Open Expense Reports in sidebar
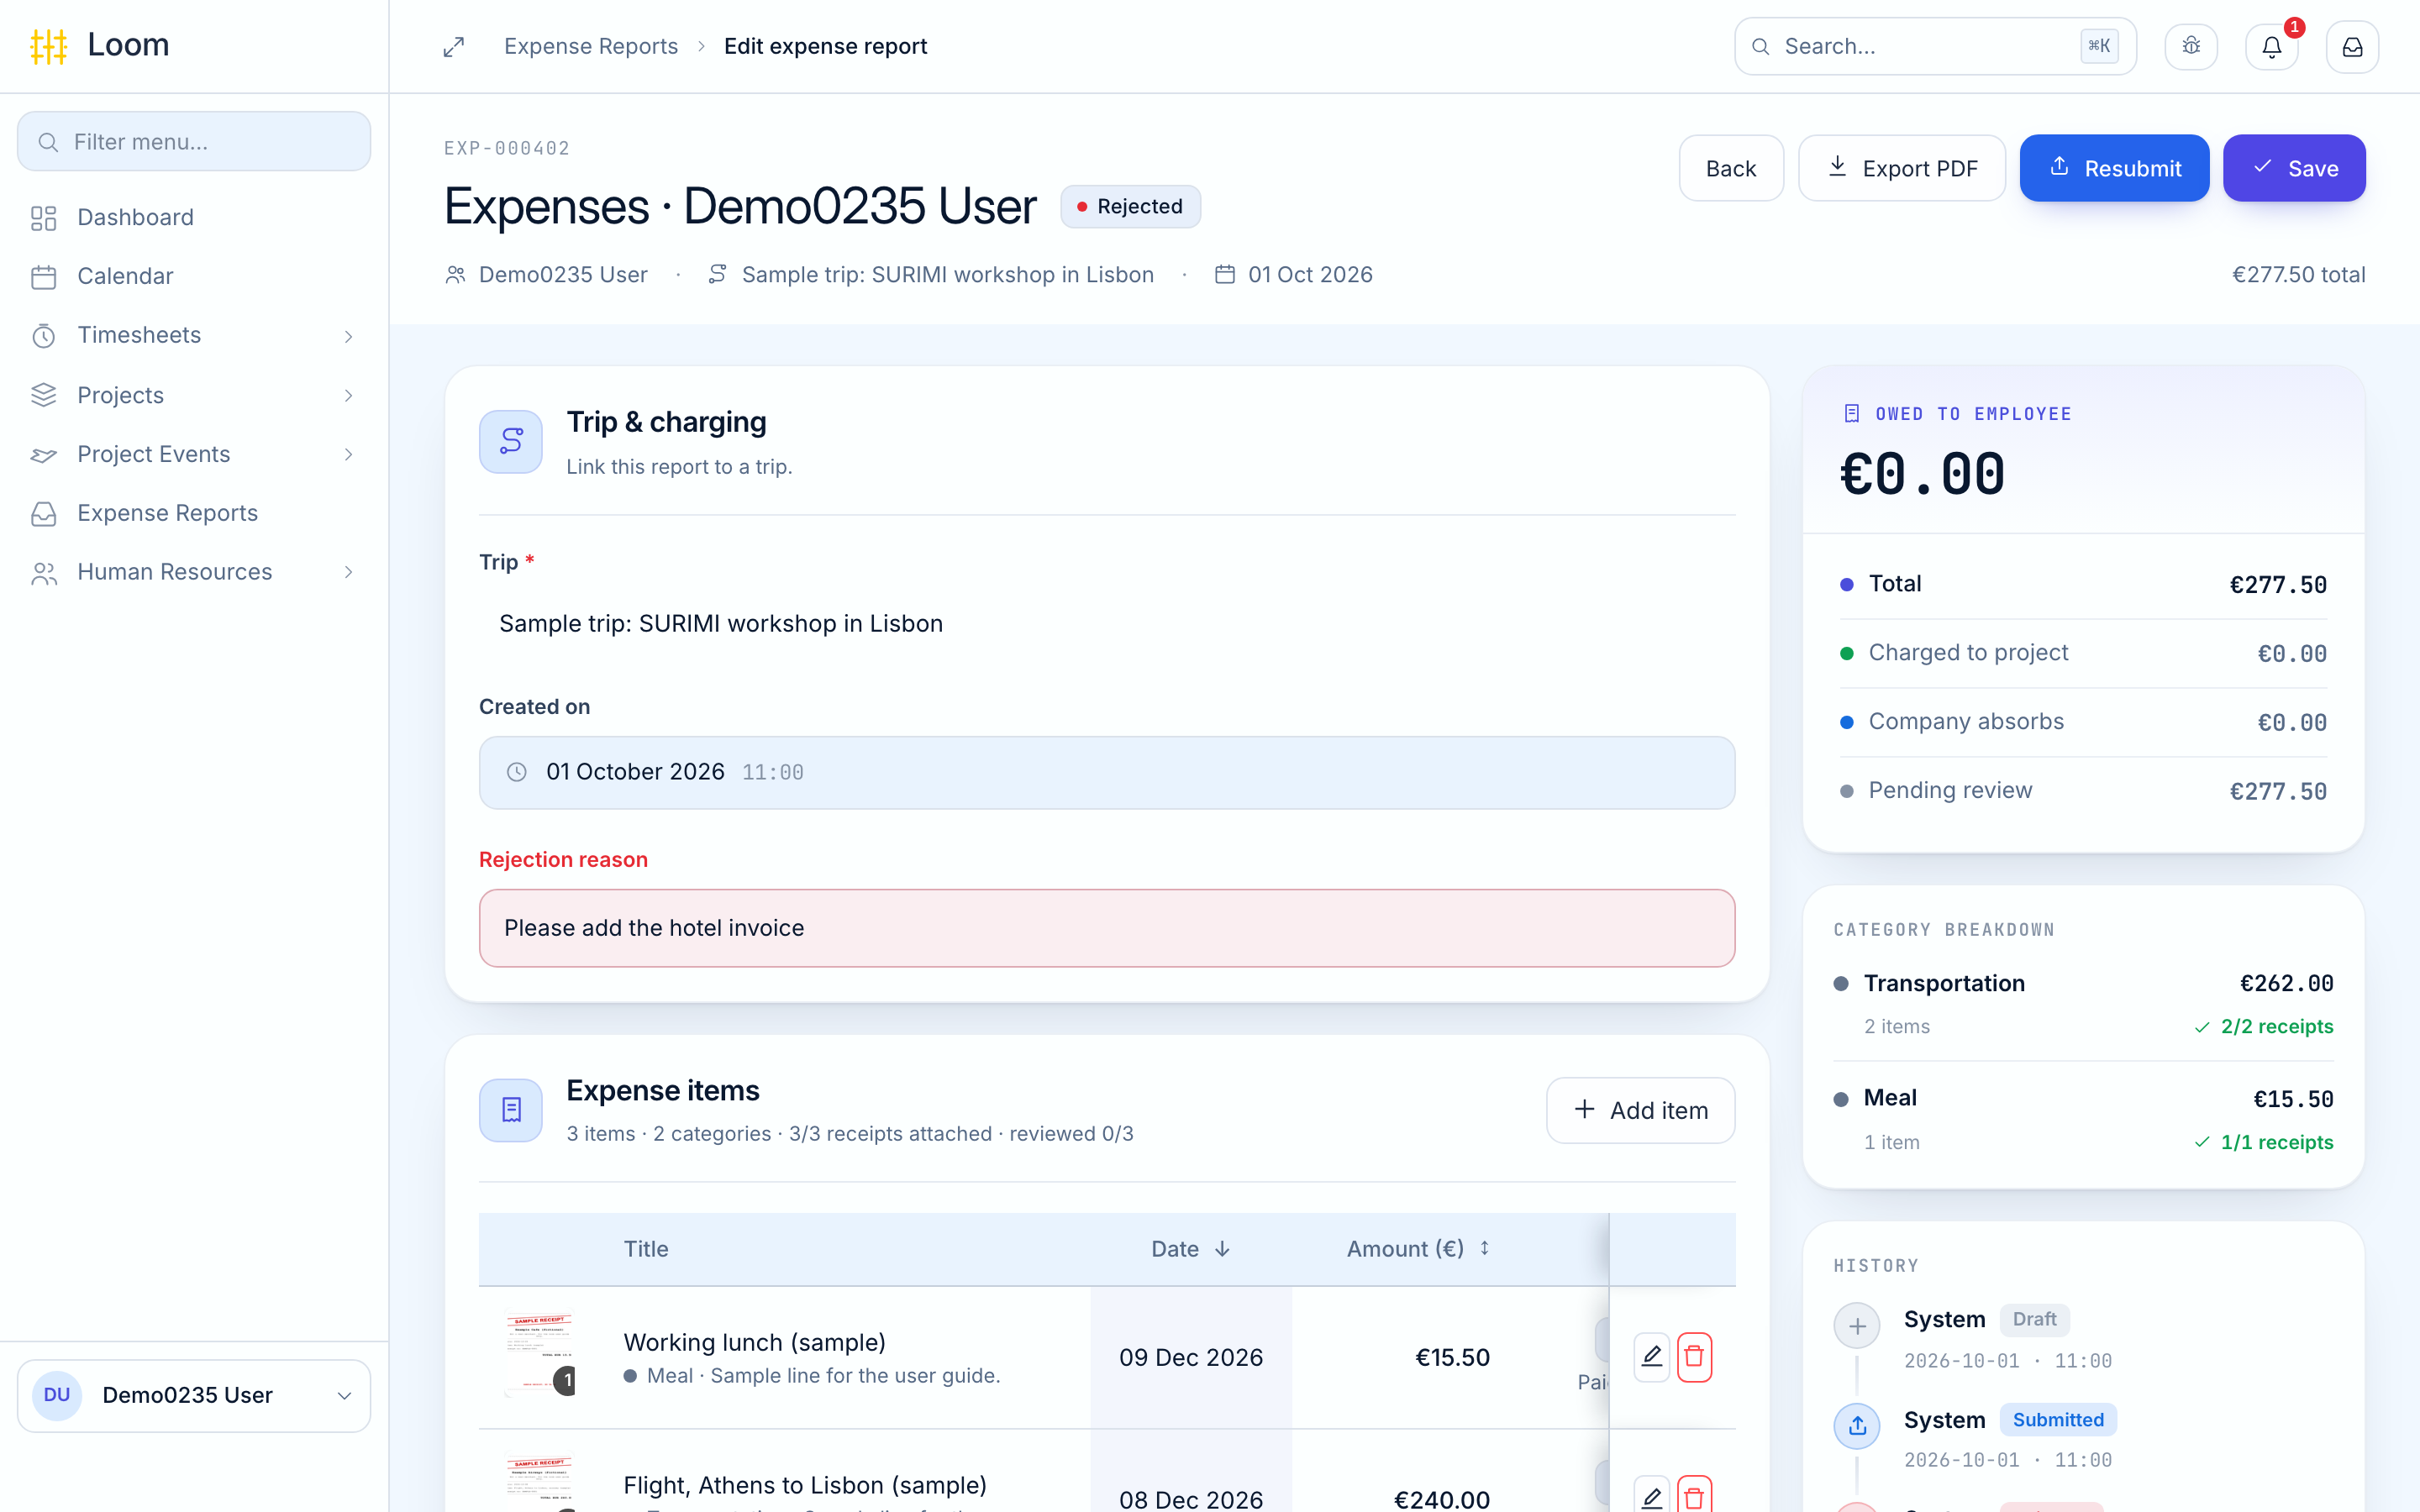Image resolution: width=2420 pixels, height=1512 pixels. tap(194, 513)
